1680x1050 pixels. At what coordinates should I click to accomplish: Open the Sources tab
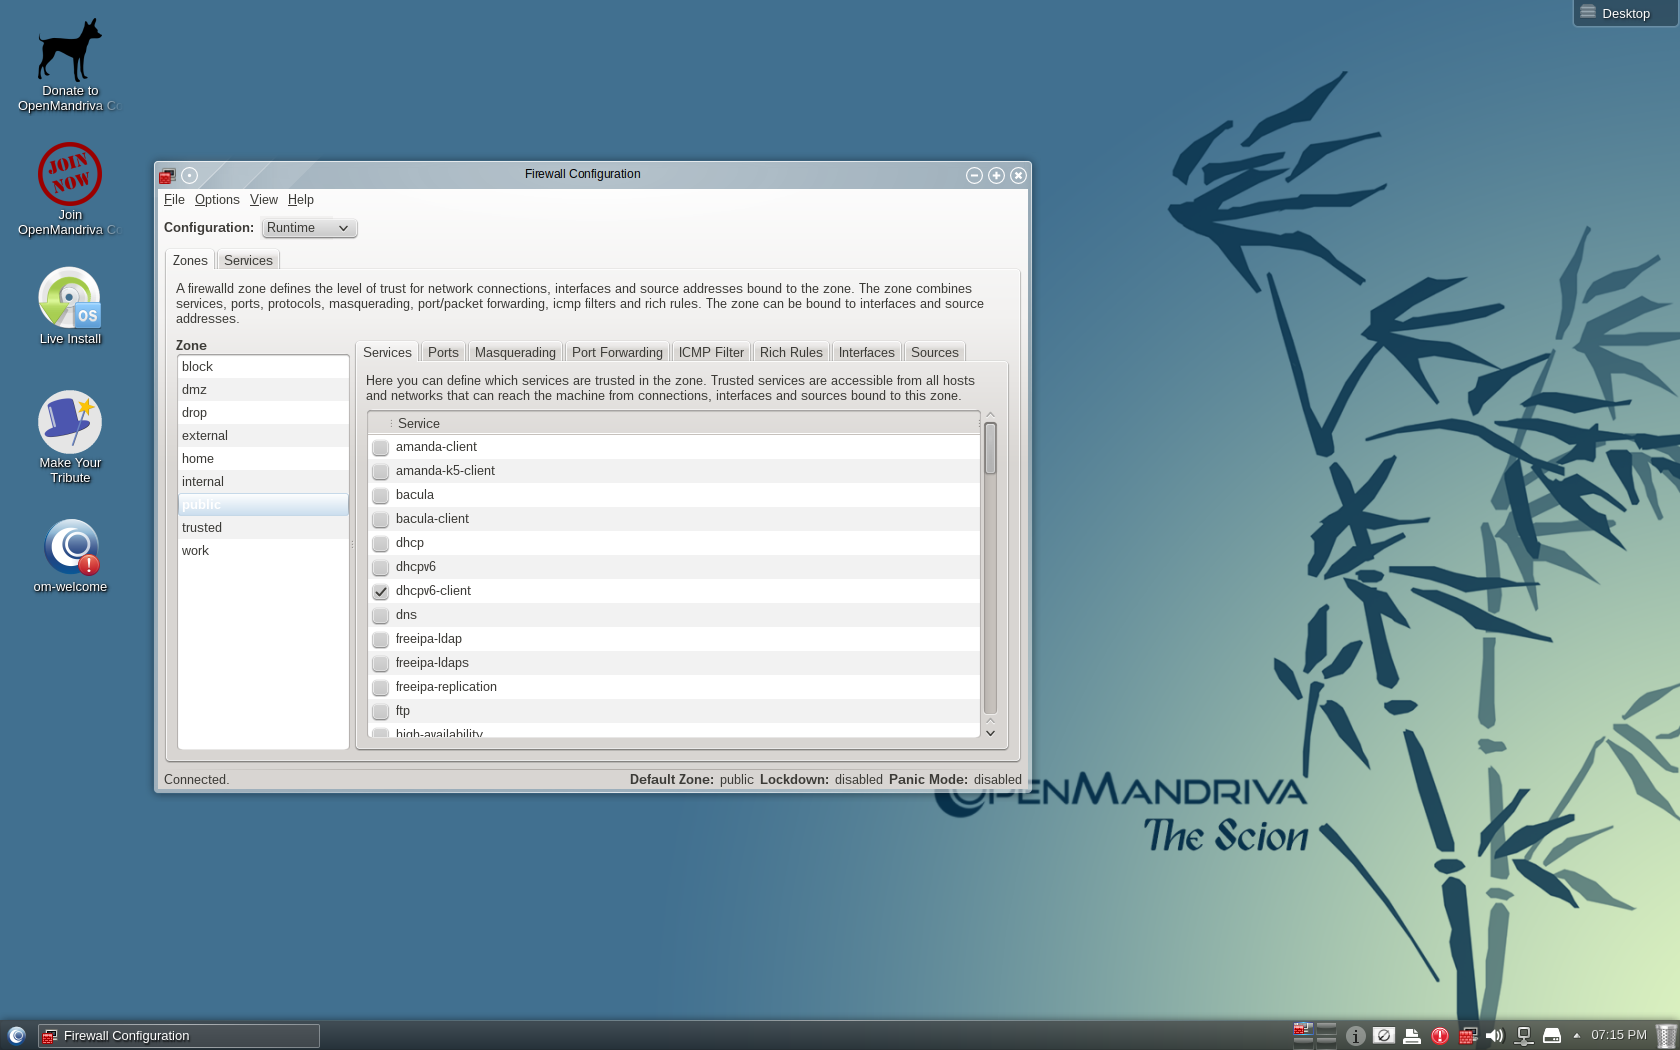(x=934, y=352)
